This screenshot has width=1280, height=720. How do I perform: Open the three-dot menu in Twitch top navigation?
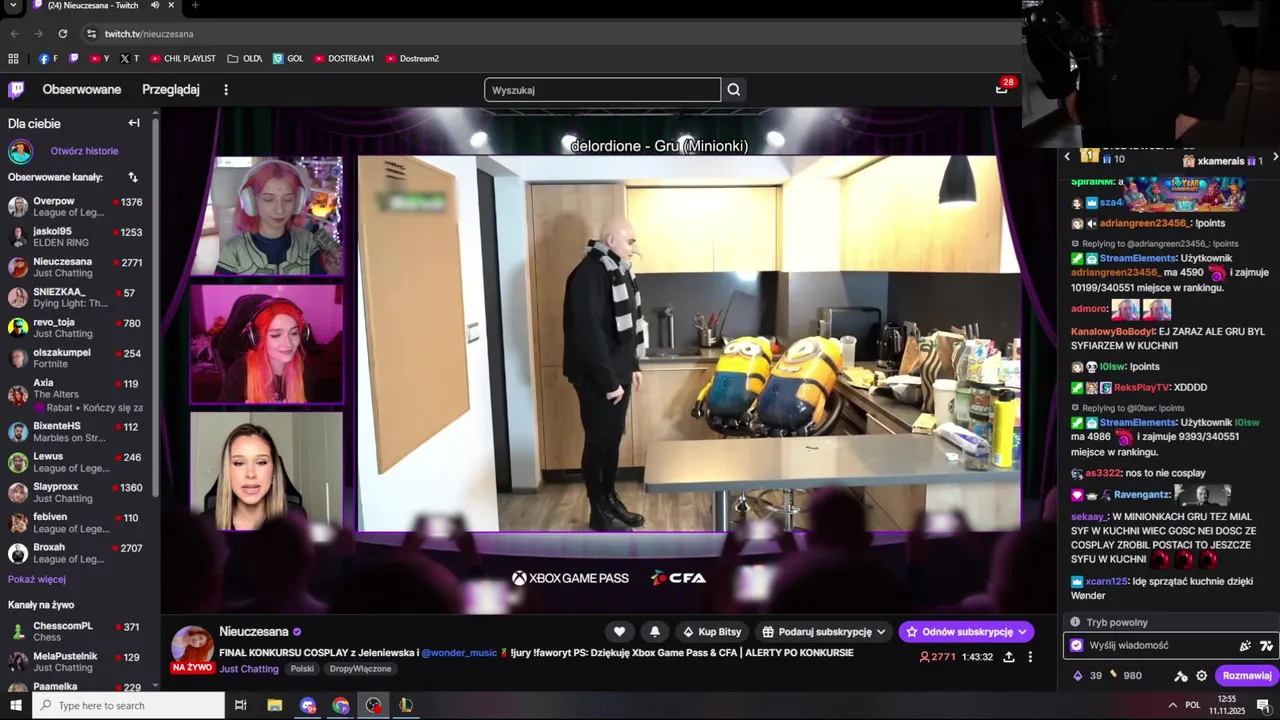point(226,90)
